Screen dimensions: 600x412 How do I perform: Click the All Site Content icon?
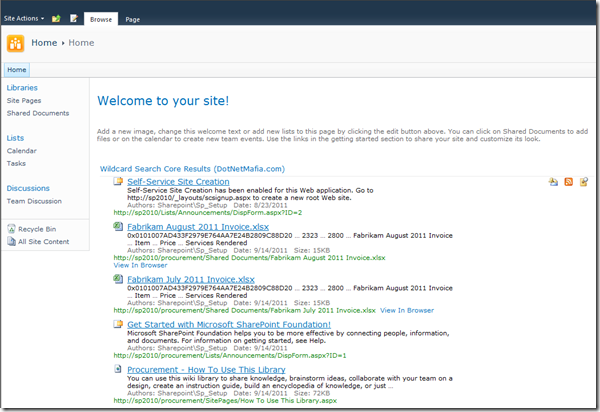[x=11, y=241]
